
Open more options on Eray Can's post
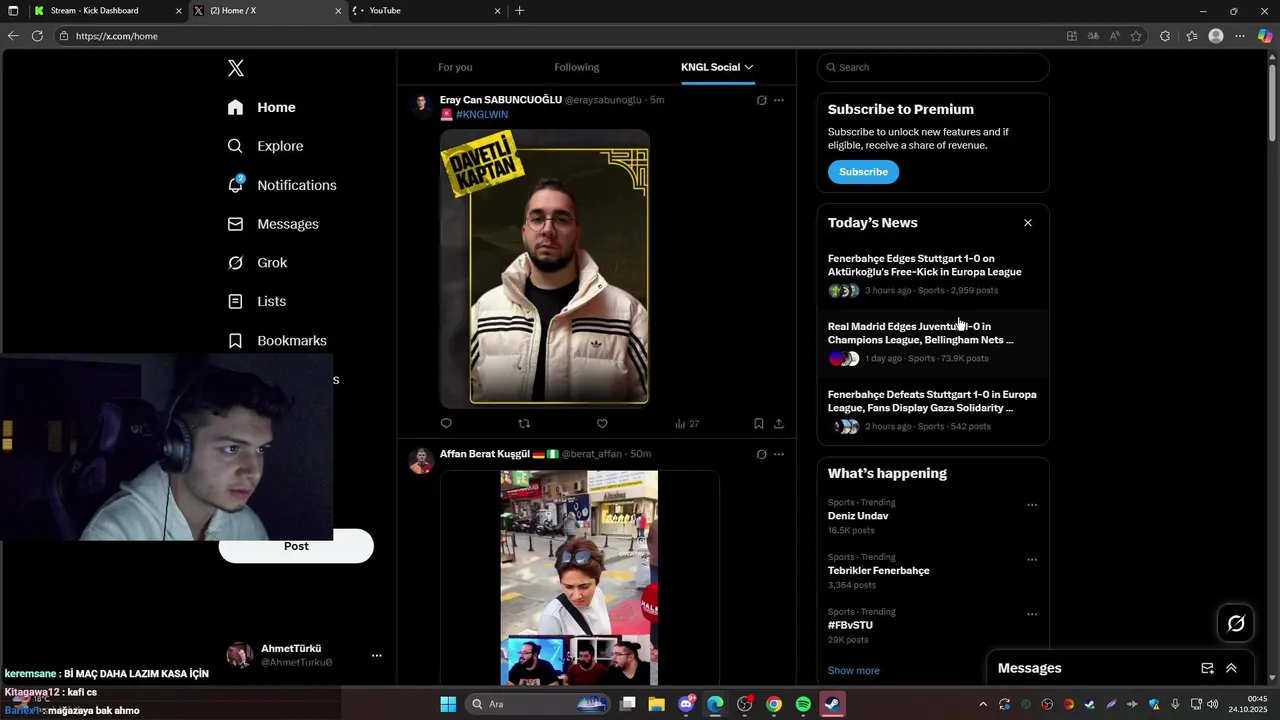(779, 100)
